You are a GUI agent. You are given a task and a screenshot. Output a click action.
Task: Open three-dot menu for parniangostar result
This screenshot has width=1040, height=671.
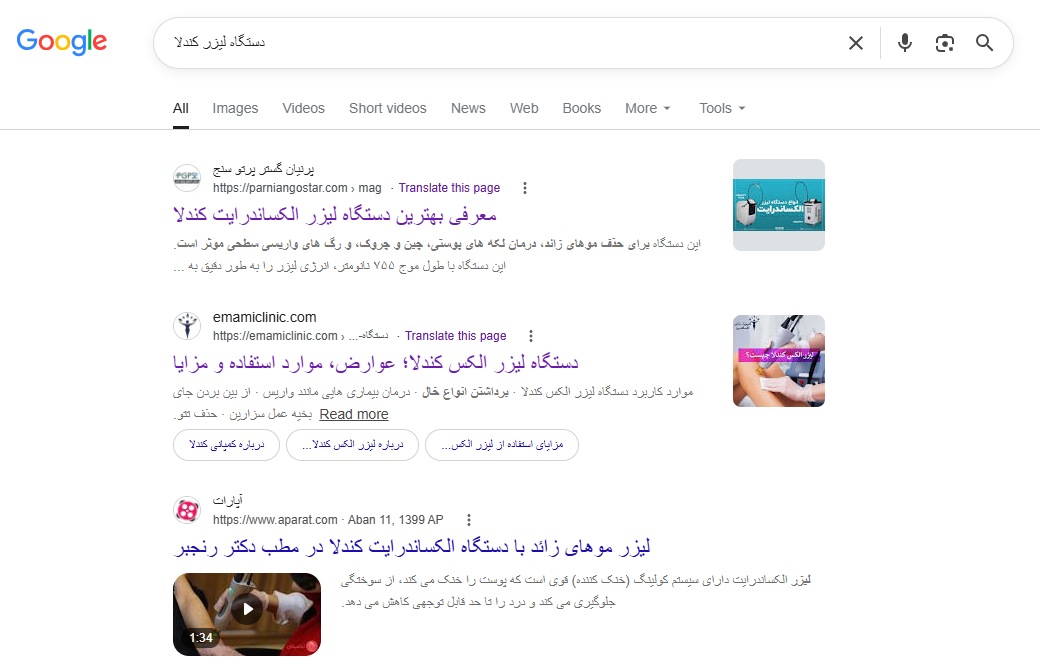(x=525, y=188)
